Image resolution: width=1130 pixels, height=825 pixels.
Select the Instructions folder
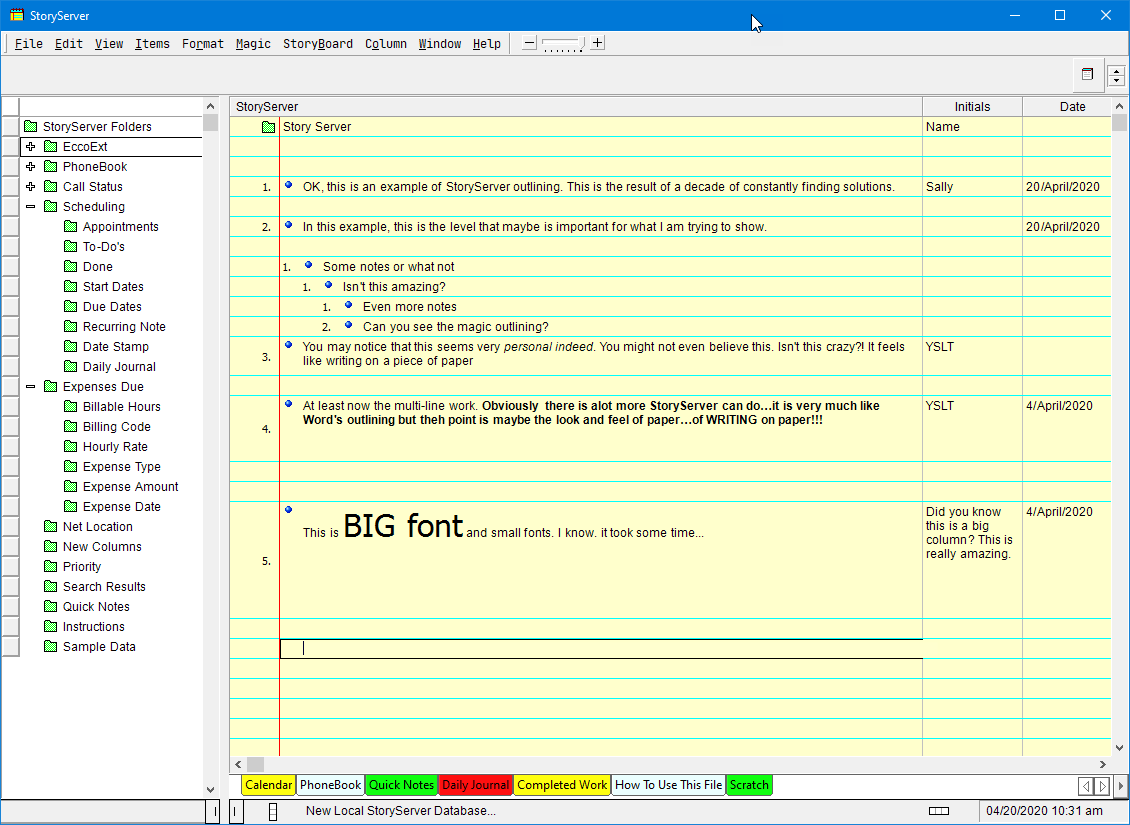pos(94,627)
